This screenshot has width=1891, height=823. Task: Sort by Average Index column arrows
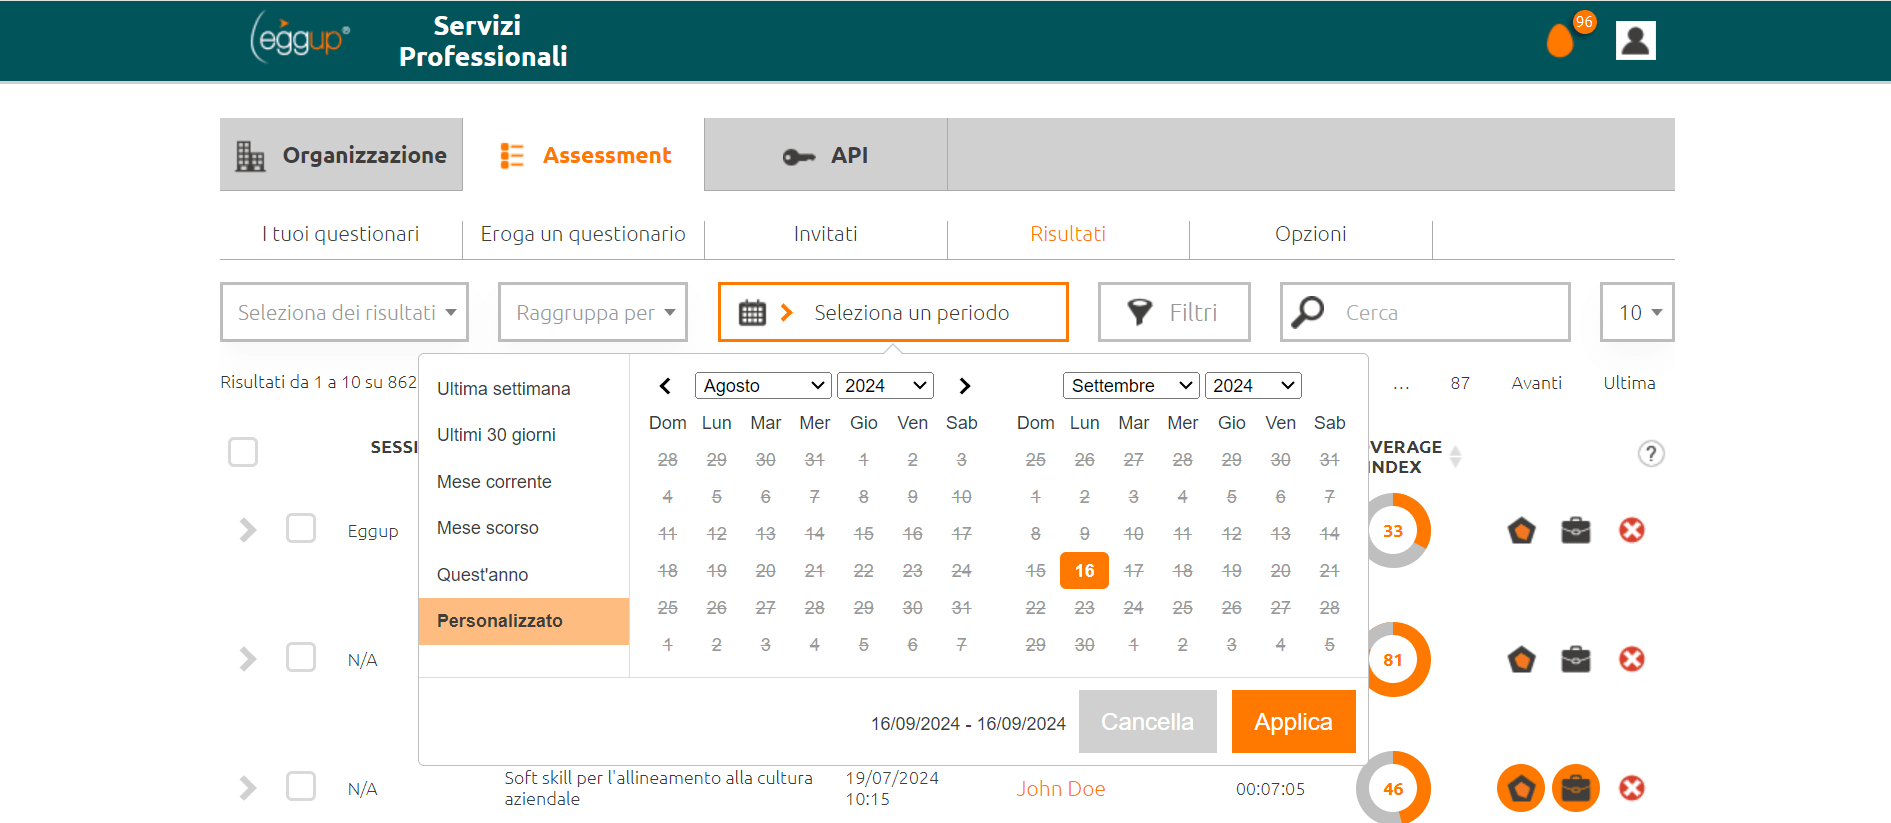click(x=1455, y=457)
